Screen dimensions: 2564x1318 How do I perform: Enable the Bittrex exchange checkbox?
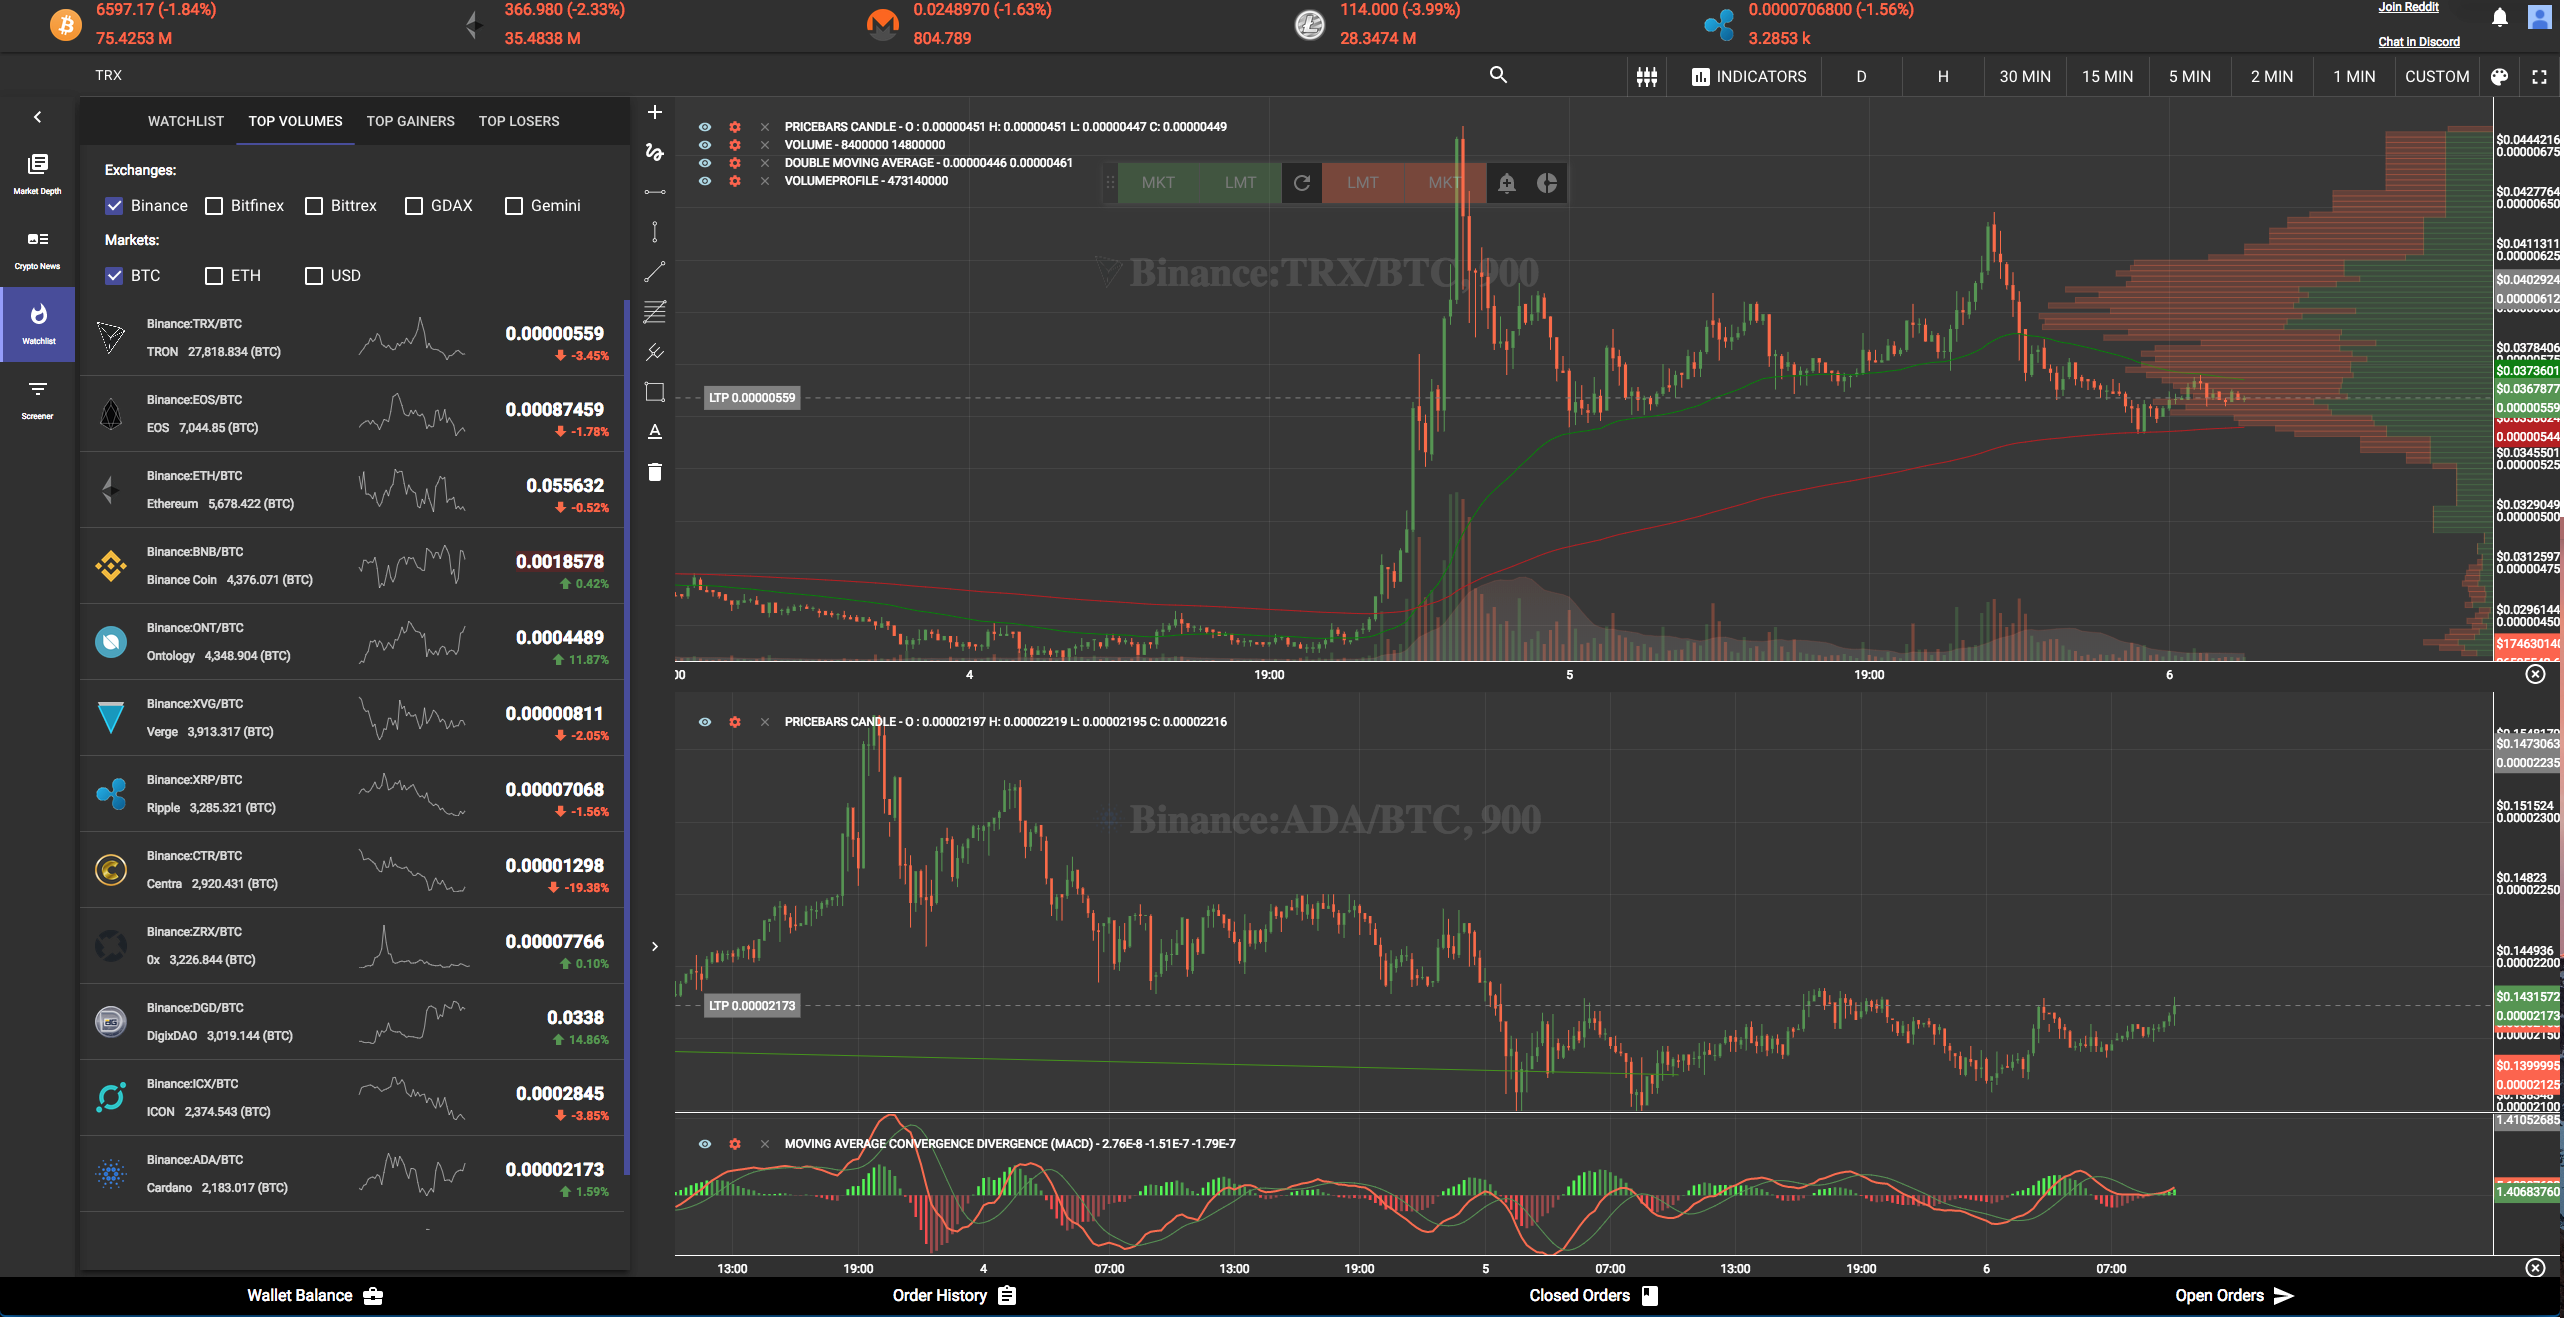coord(314,206)
